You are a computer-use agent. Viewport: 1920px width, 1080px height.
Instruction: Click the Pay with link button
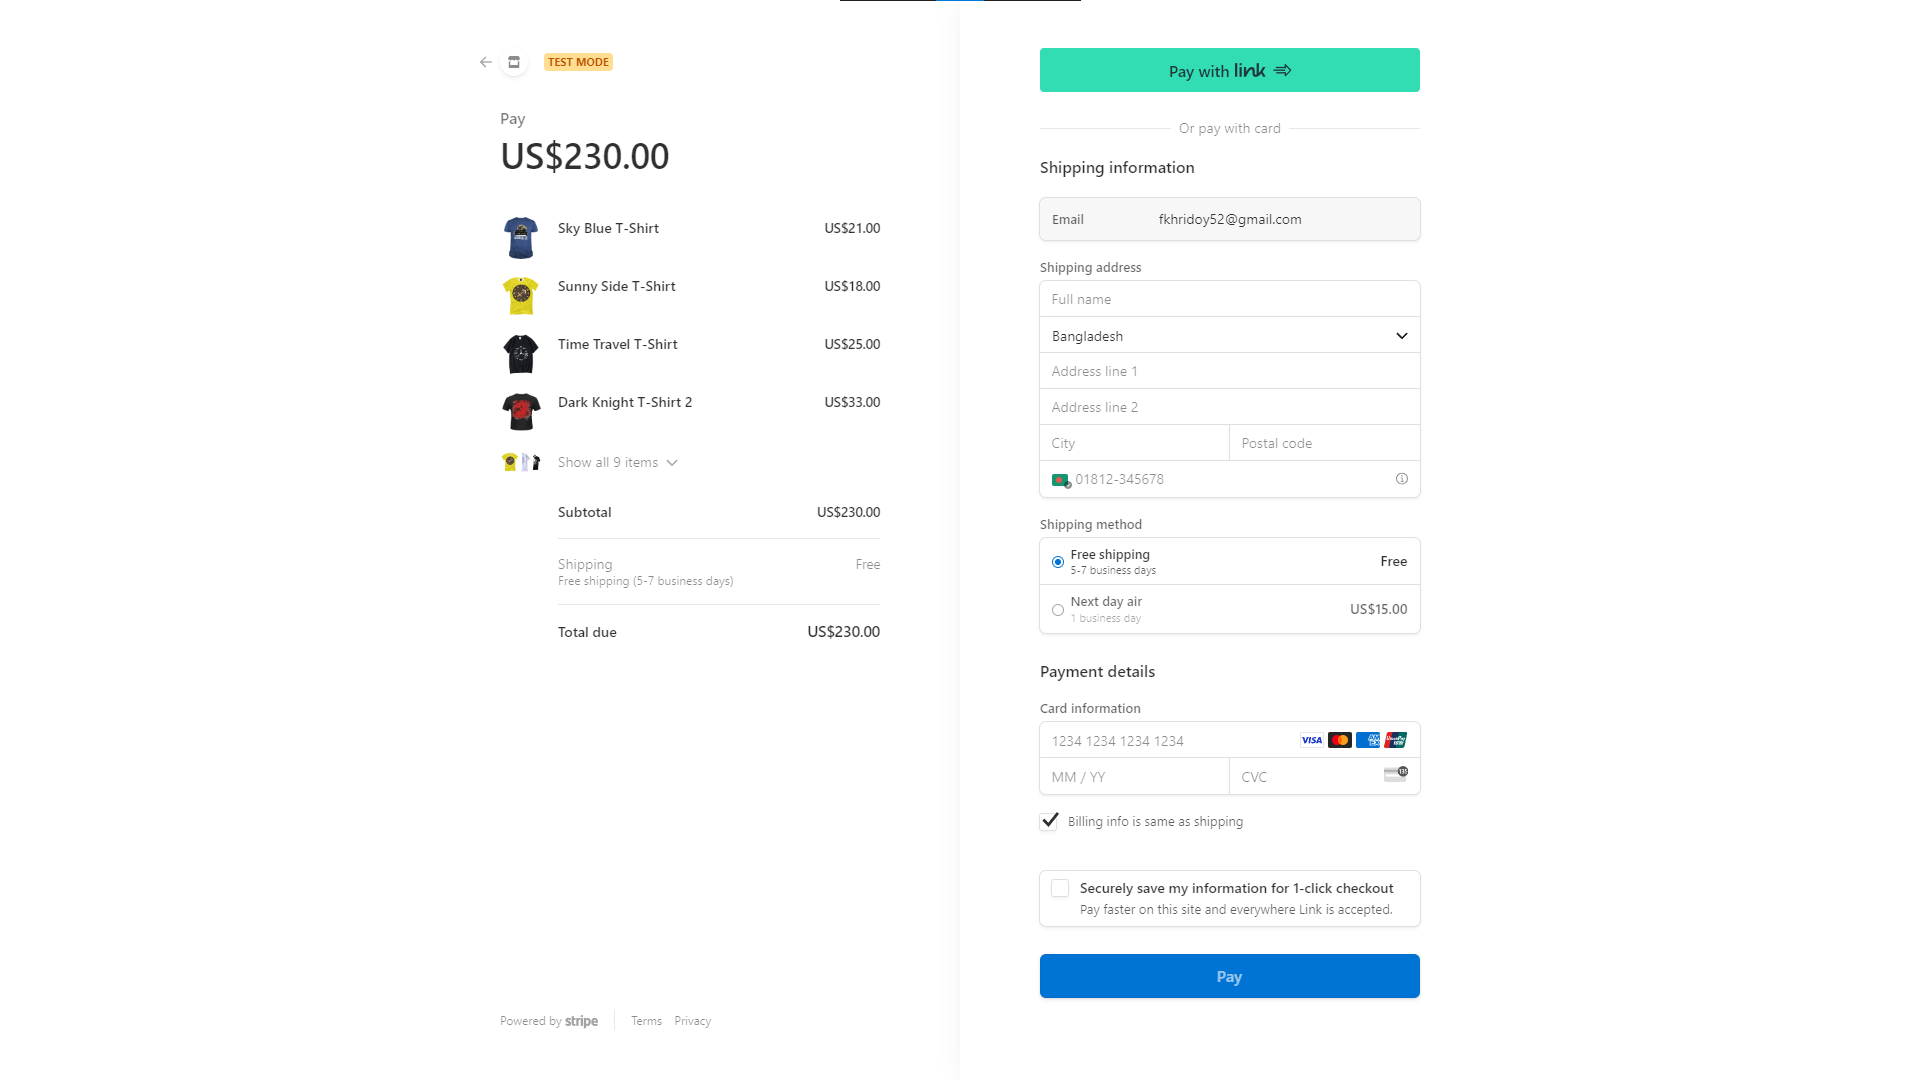point(1229,70)
